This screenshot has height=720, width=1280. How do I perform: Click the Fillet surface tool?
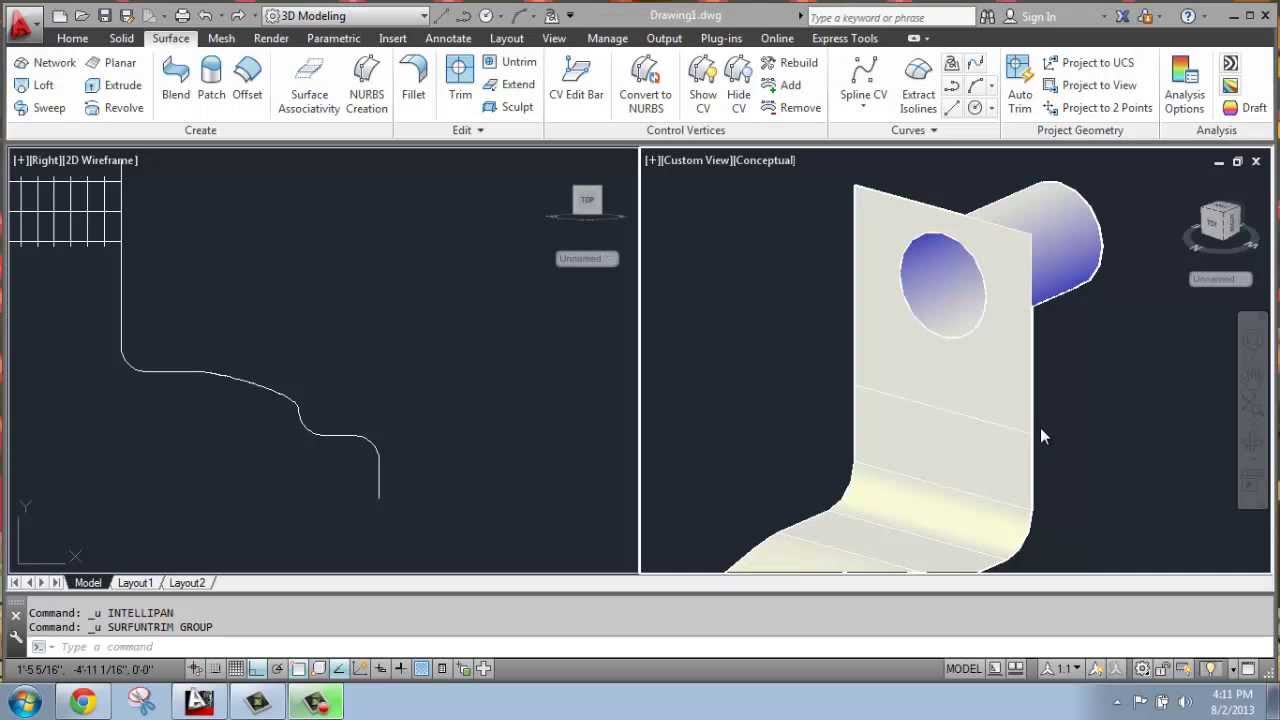pos(413,78)
